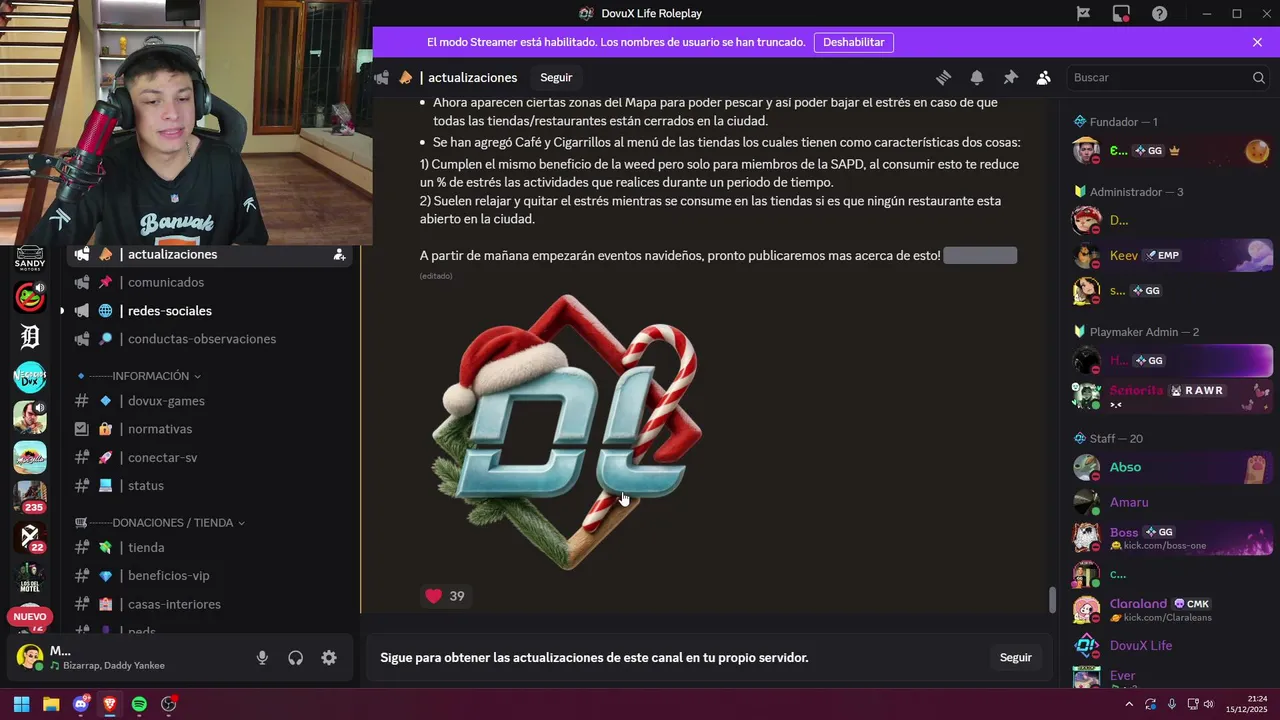Open user settings gear icon
The height and width of the screenshot is (720, 1280).
click(329, 657)
